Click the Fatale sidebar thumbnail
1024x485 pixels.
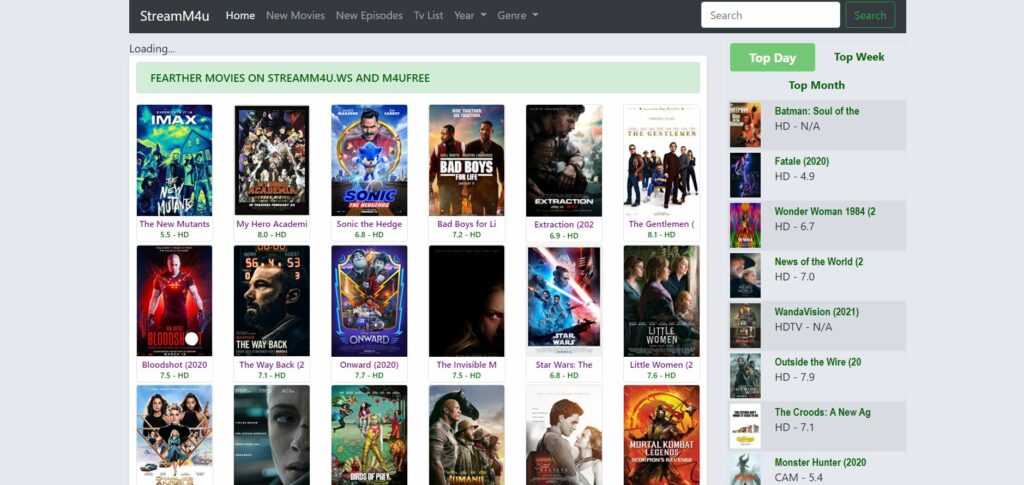pyautogui.click(x=745, y=175)
